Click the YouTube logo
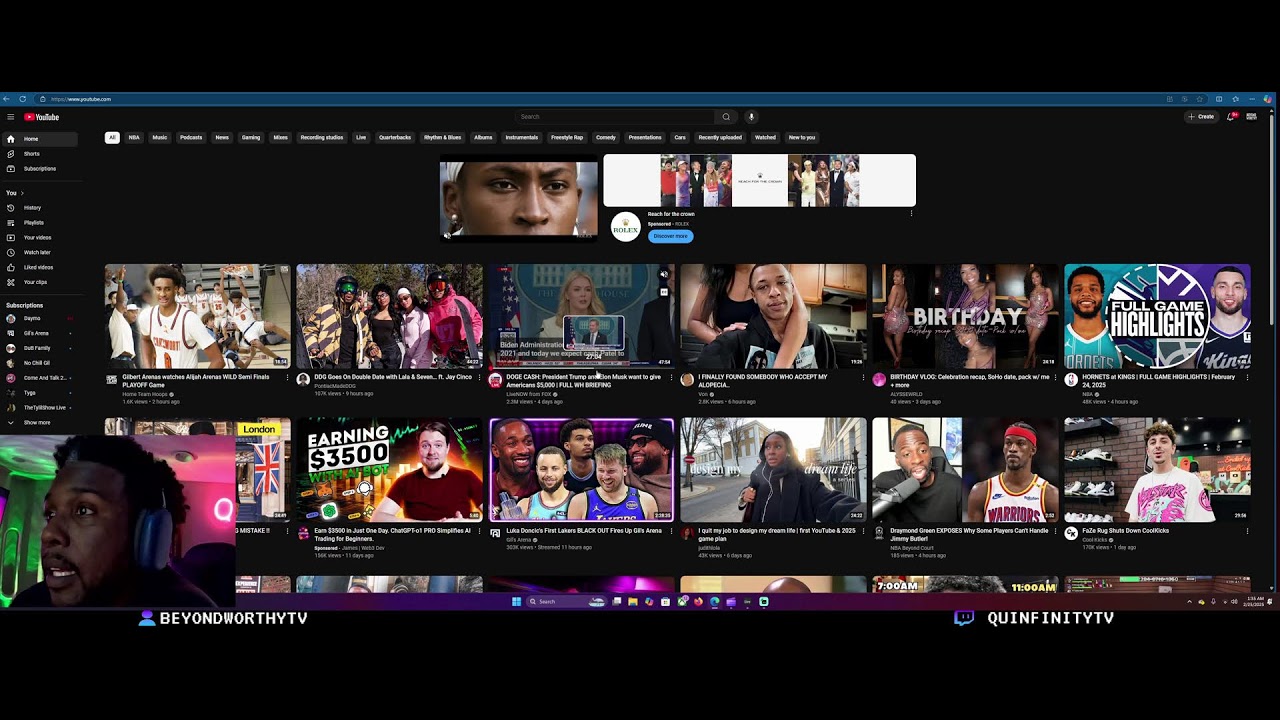 [42, 117]
